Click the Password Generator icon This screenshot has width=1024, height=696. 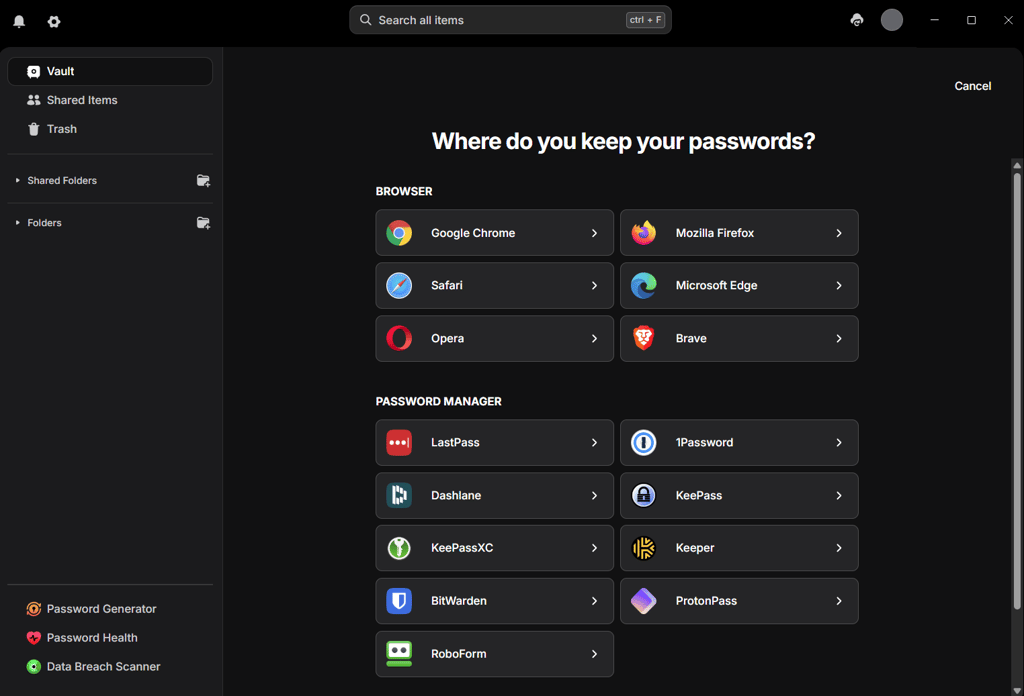pyautogui.click(x=34, y=609)
